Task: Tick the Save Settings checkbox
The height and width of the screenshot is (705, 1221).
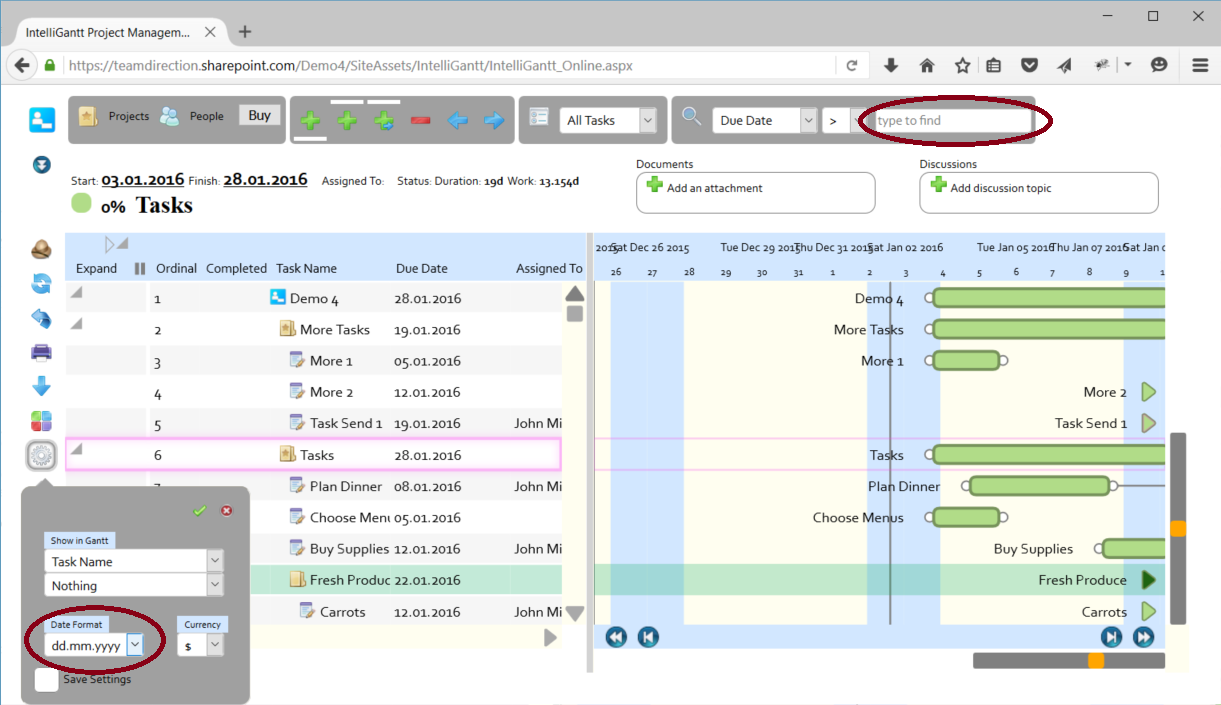Action: 46,680
